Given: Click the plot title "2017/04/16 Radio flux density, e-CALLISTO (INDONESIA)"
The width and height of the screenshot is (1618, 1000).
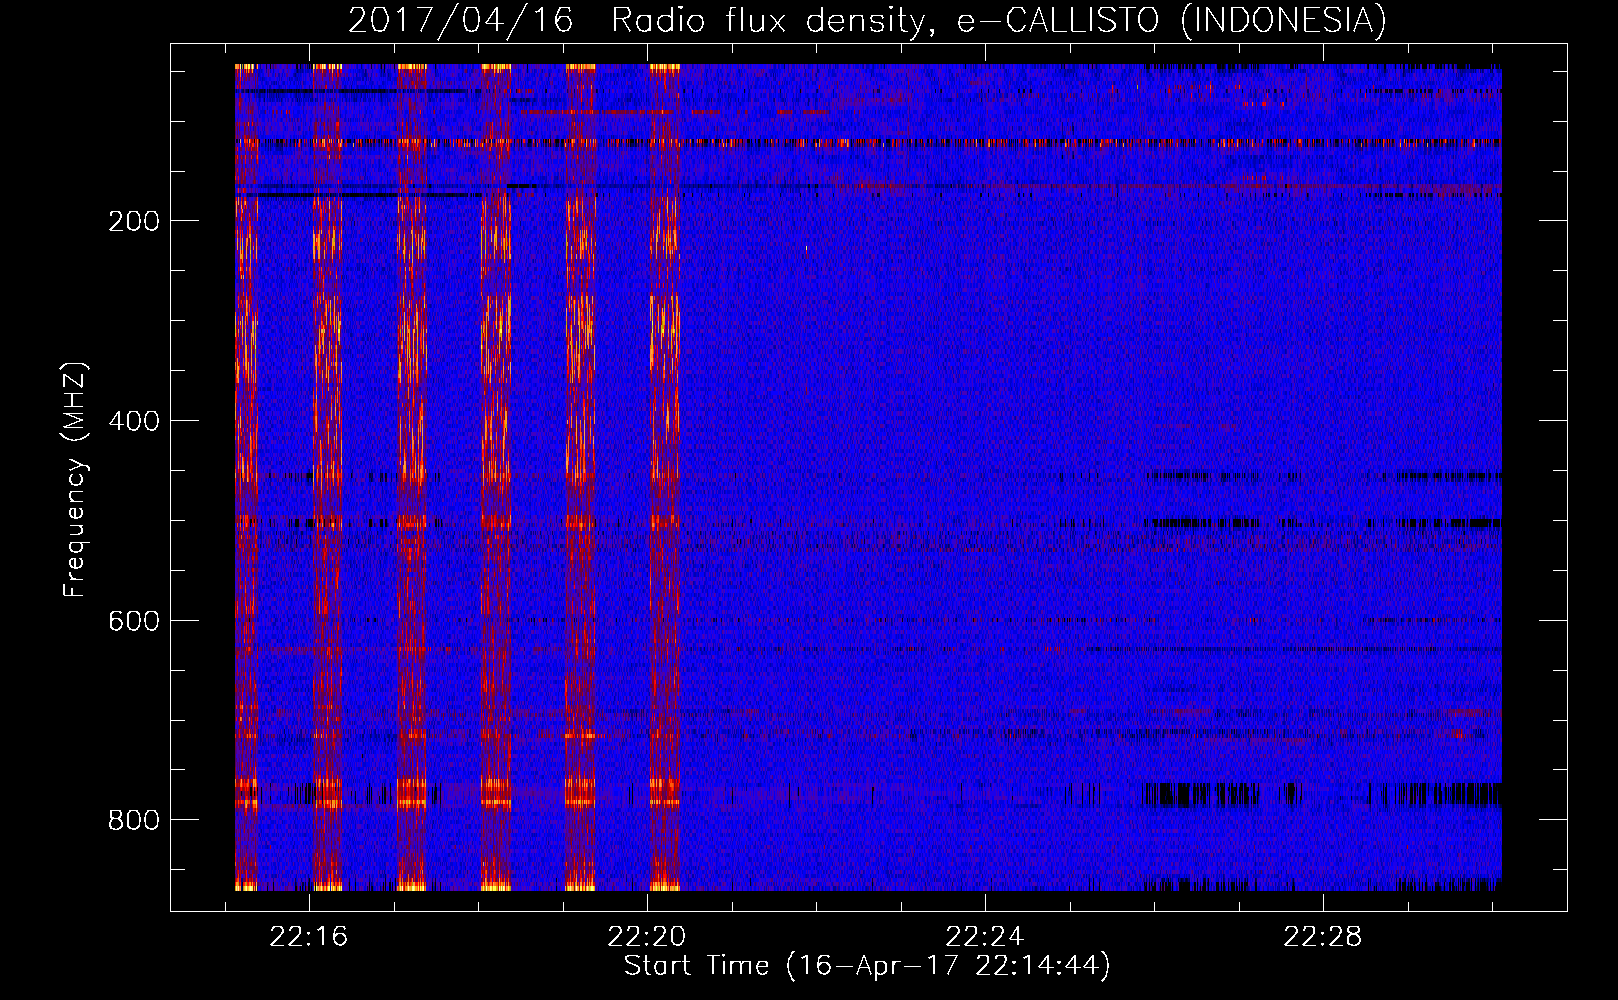Looking at the screenshot, I should pos(867,21).
